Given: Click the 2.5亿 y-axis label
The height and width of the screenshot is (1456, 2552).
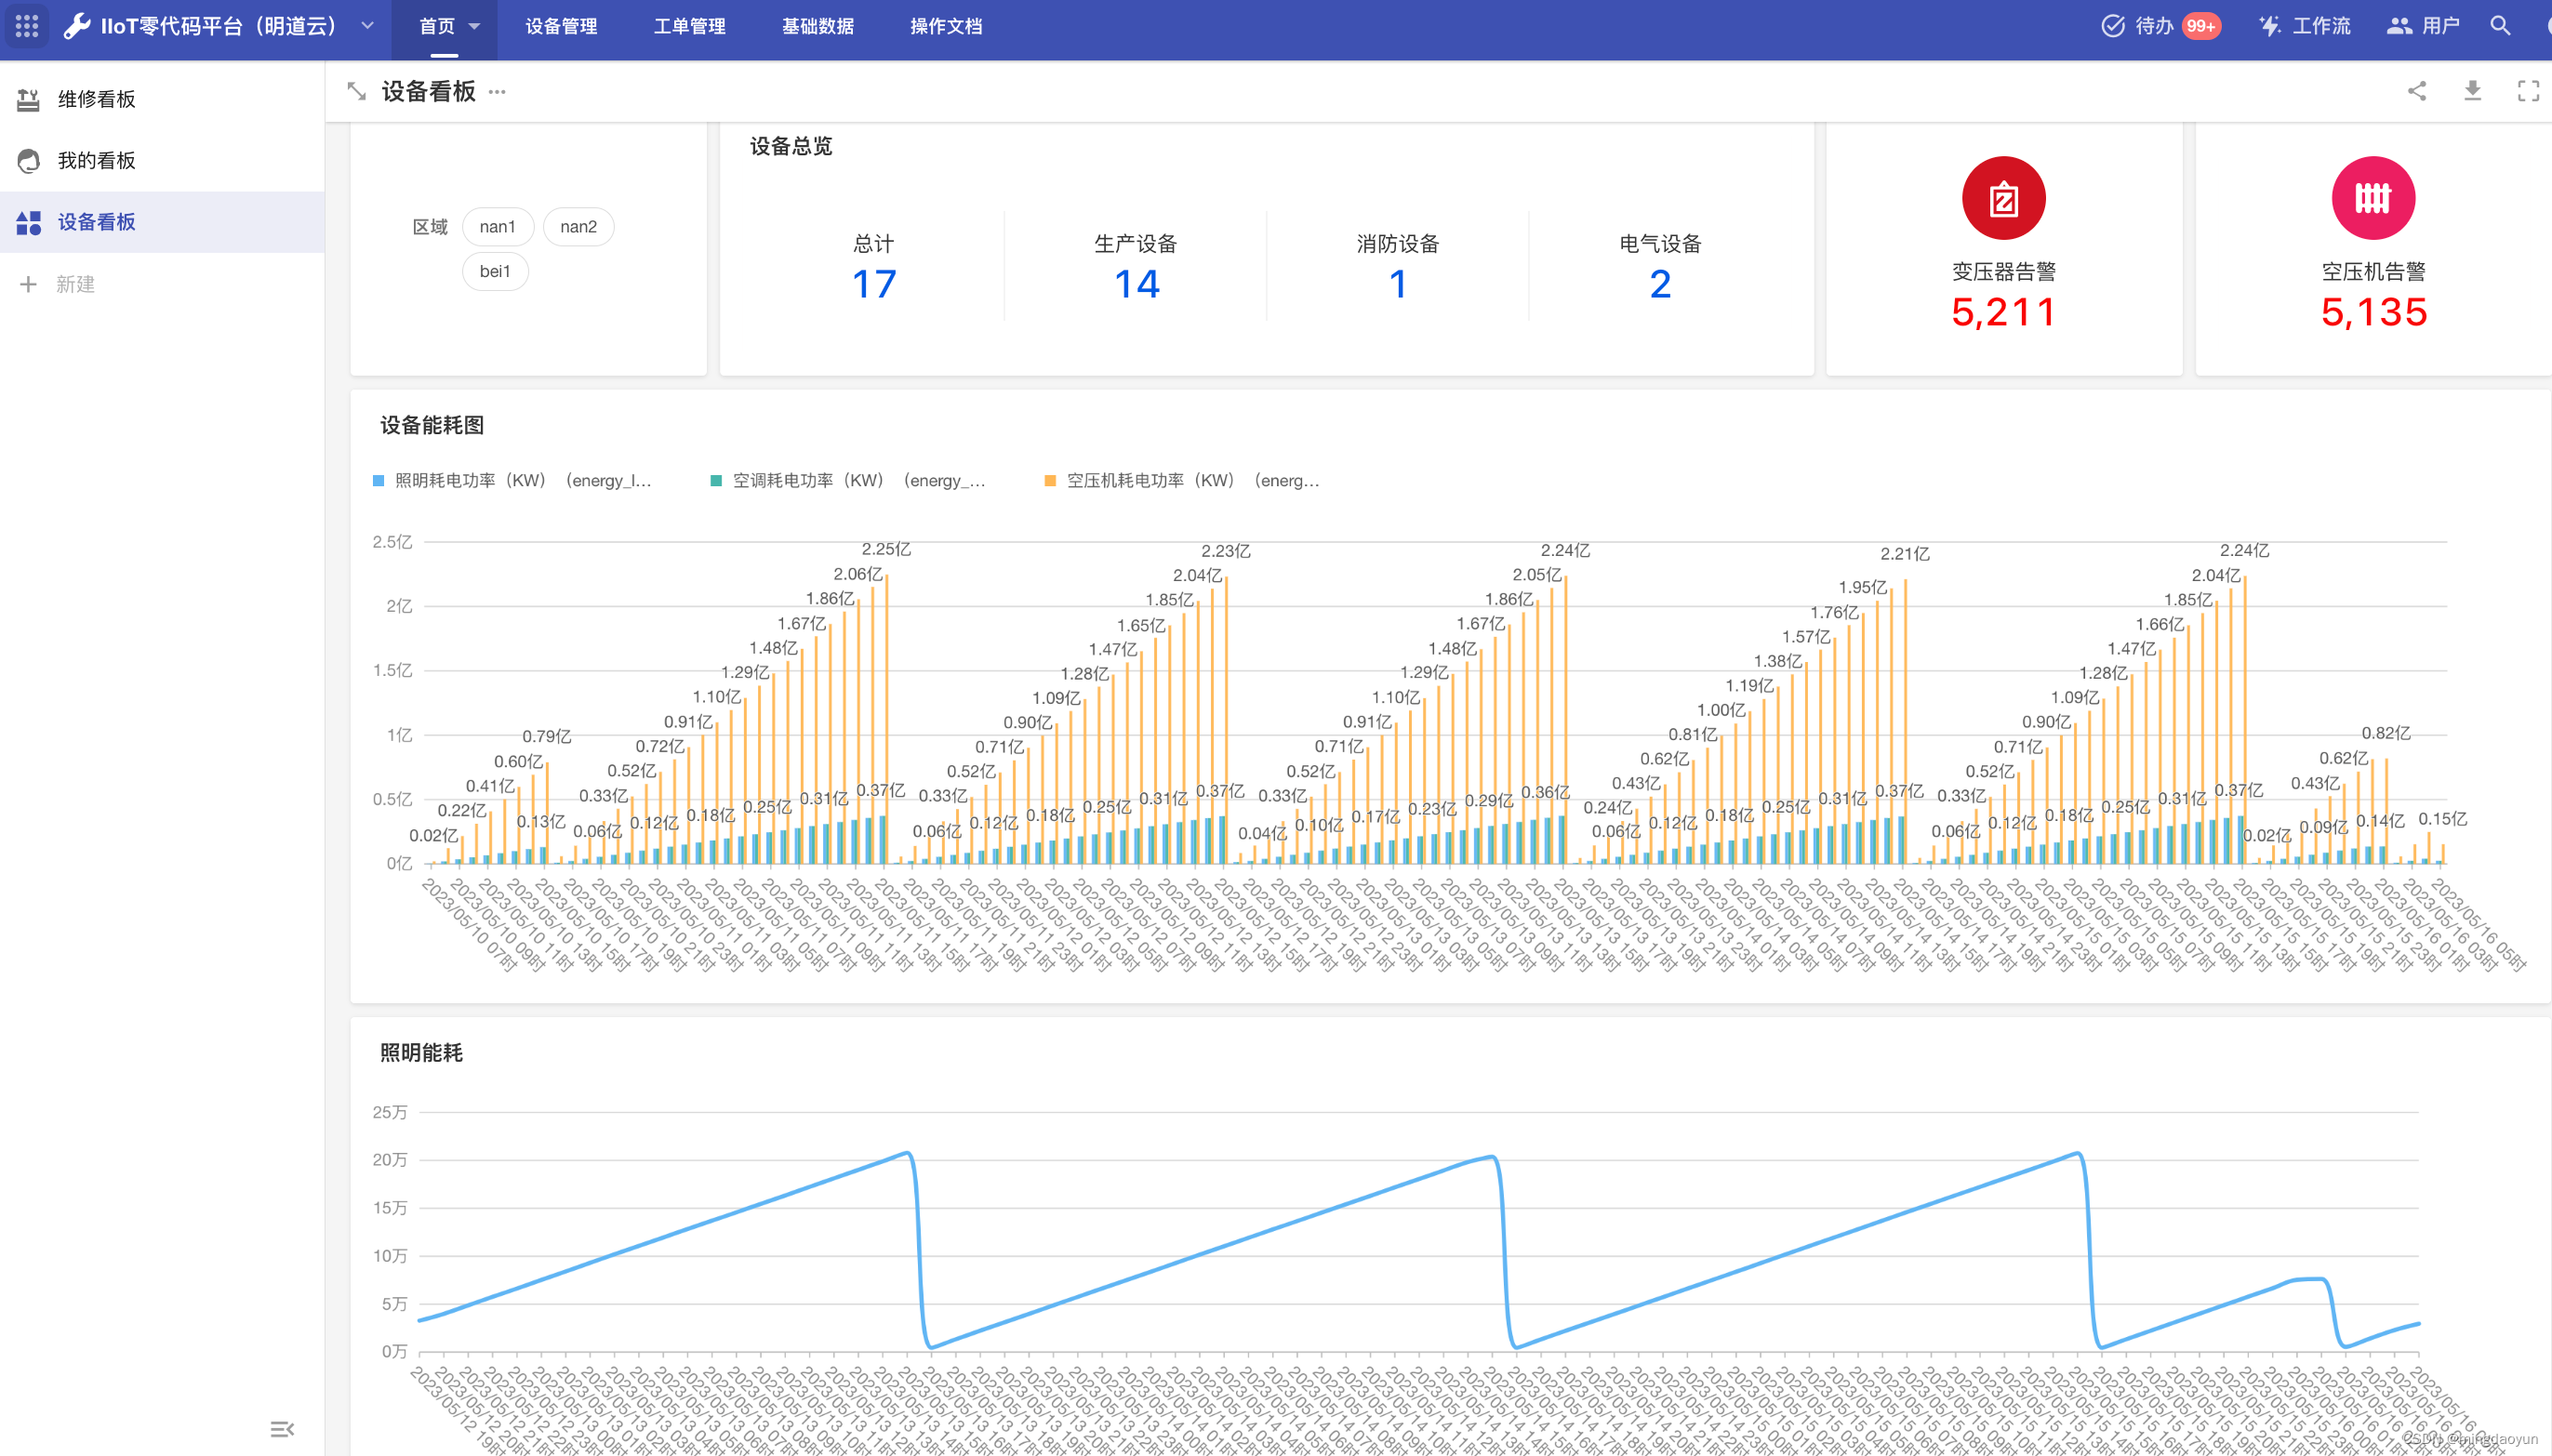Looking at the screenshot, I should pos(392,542).
